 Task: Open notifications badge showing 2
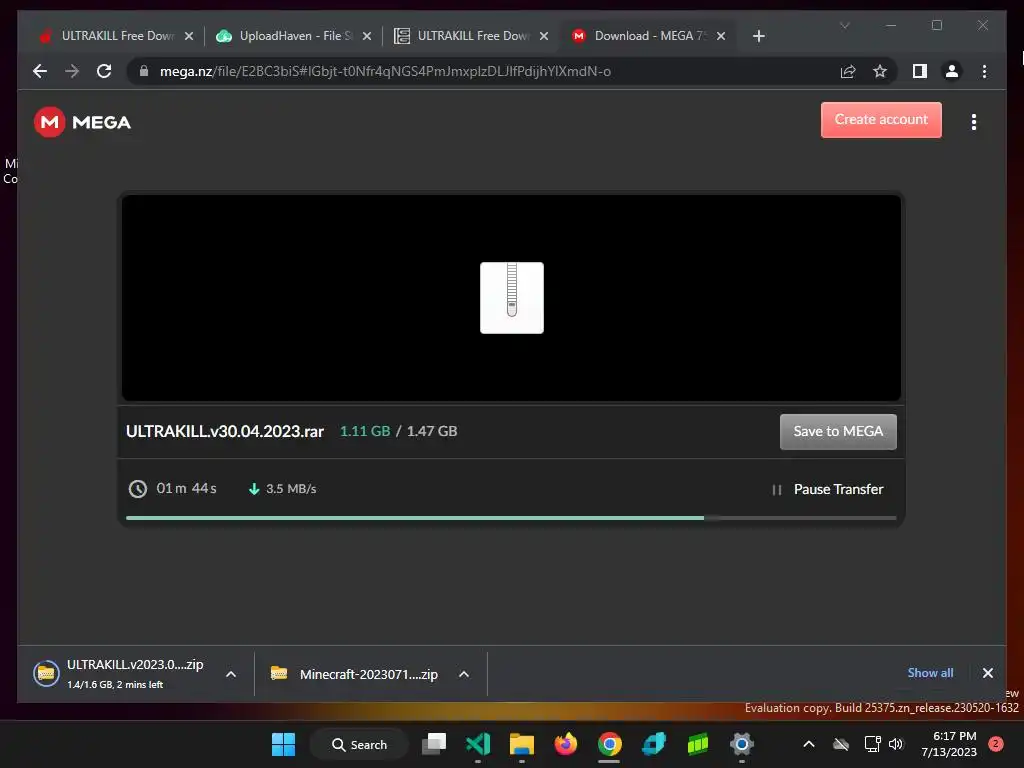(x=996, y=744)
